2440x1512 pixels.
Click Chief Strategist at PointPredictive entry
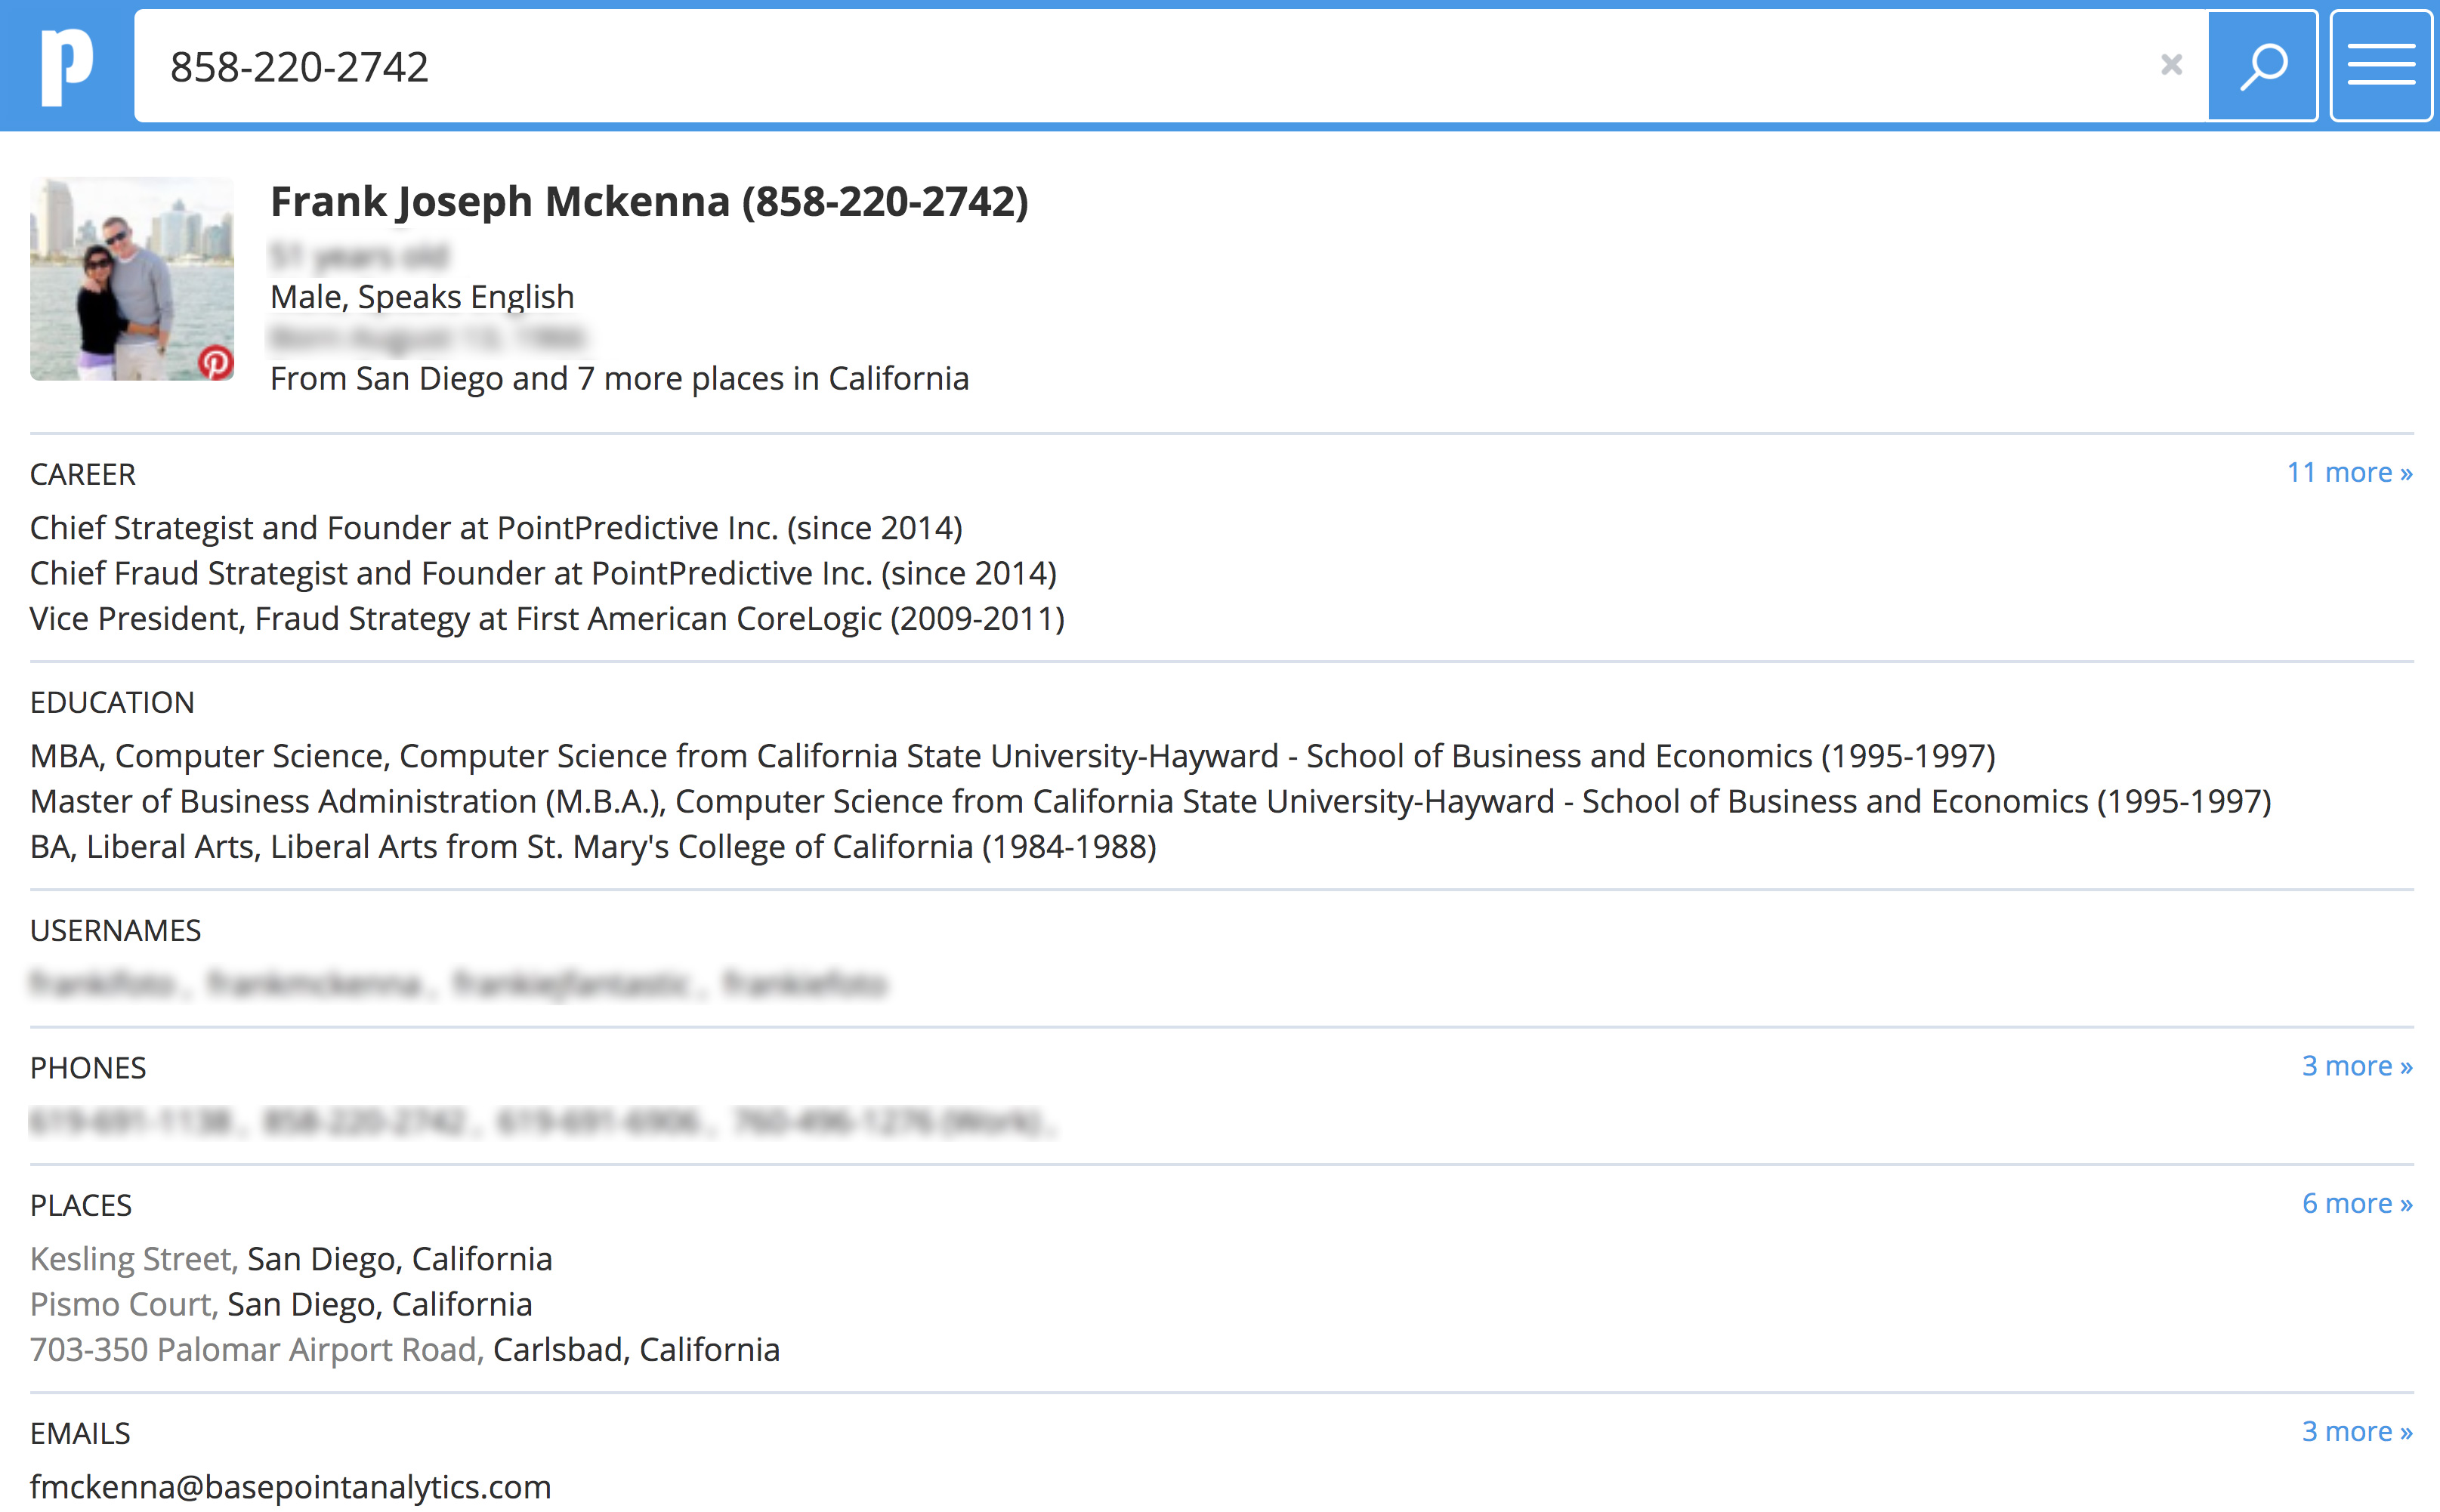[x=496, y=528]
